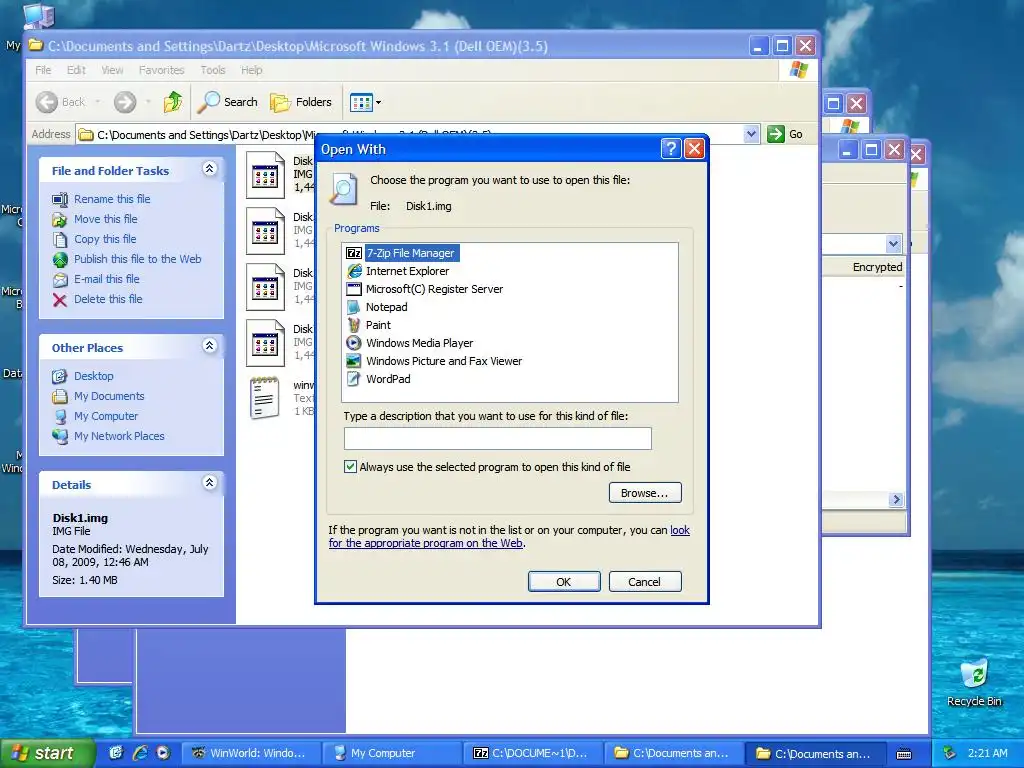The height and width of the screenshot is (768, 1024).
Task: Pick Notepad in the Open With list
Action: [377, 307]
